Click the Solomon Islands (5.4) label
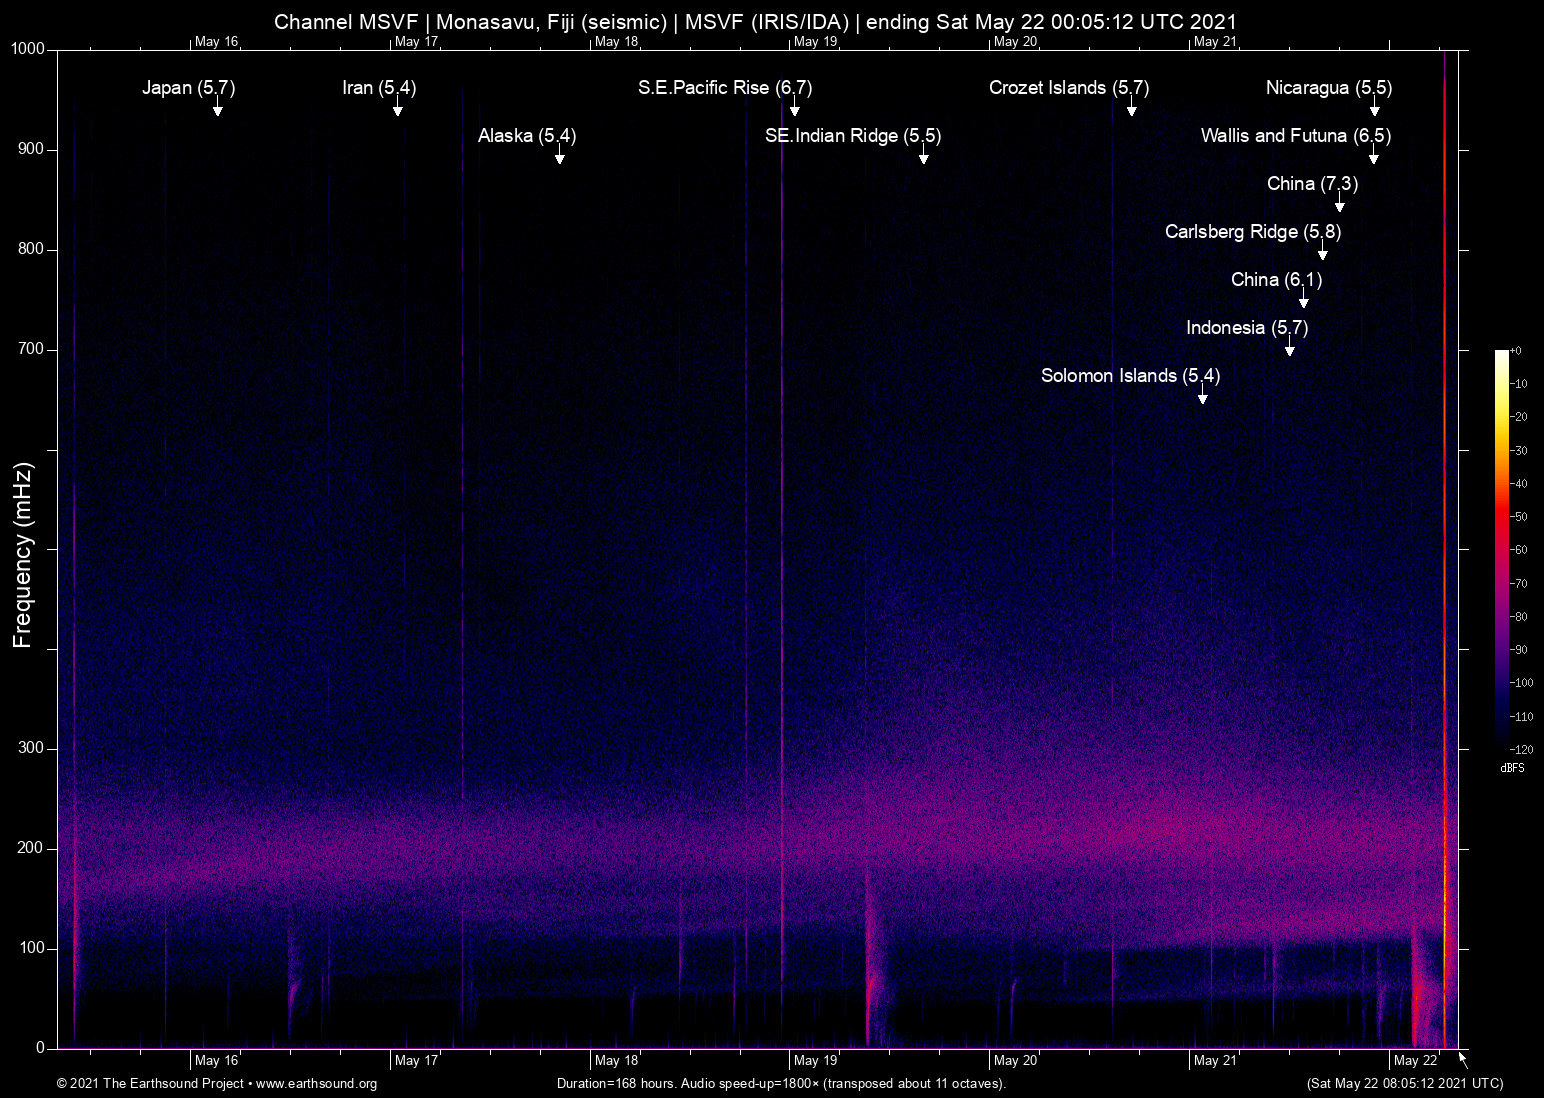Image resolution: width=1544 pixels, height=1098 pixels. point(1130,376)
